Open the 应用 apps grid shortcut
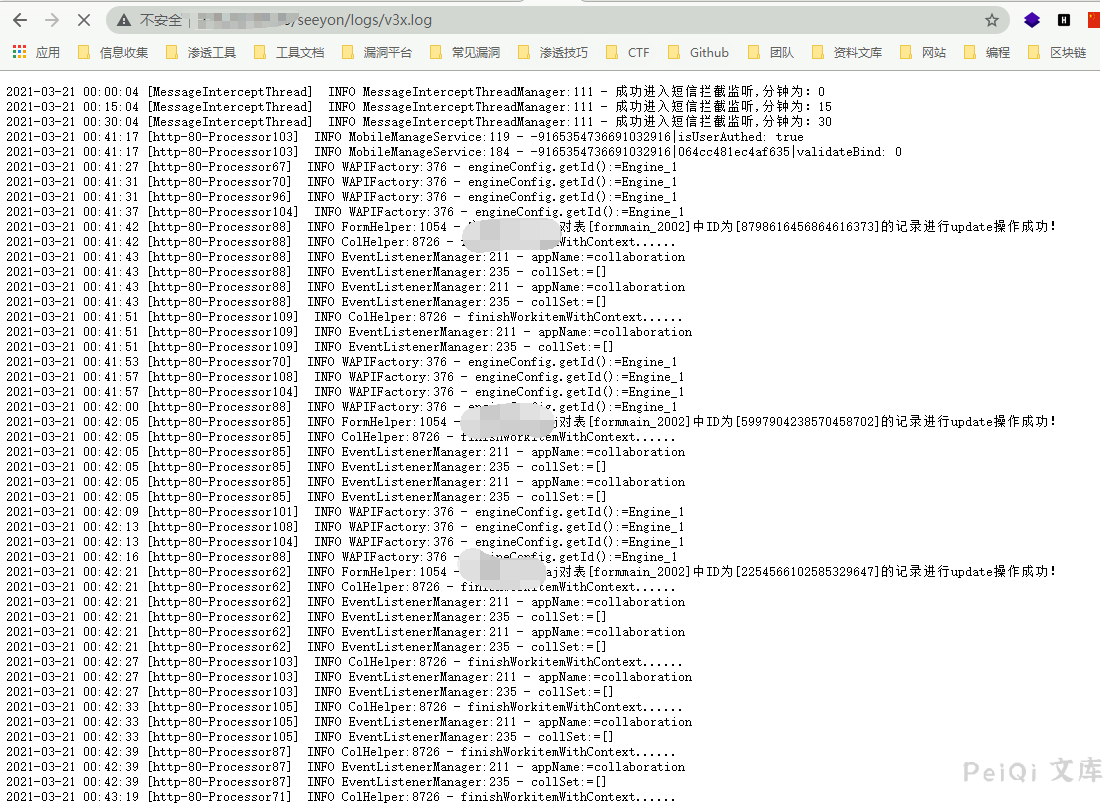1115x808 pixels. click(36, 52)
